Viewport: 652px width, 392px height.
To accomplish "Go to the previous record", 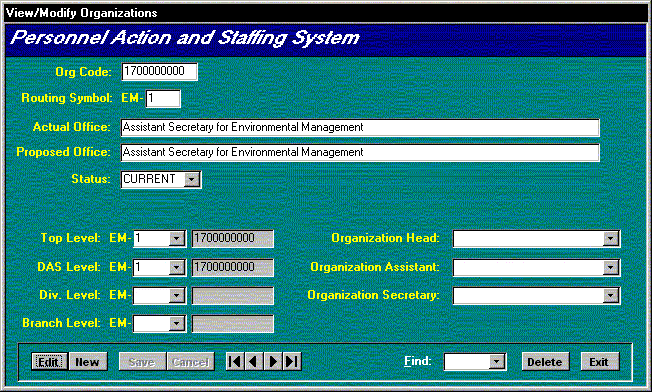I will (x=254, y=361).
